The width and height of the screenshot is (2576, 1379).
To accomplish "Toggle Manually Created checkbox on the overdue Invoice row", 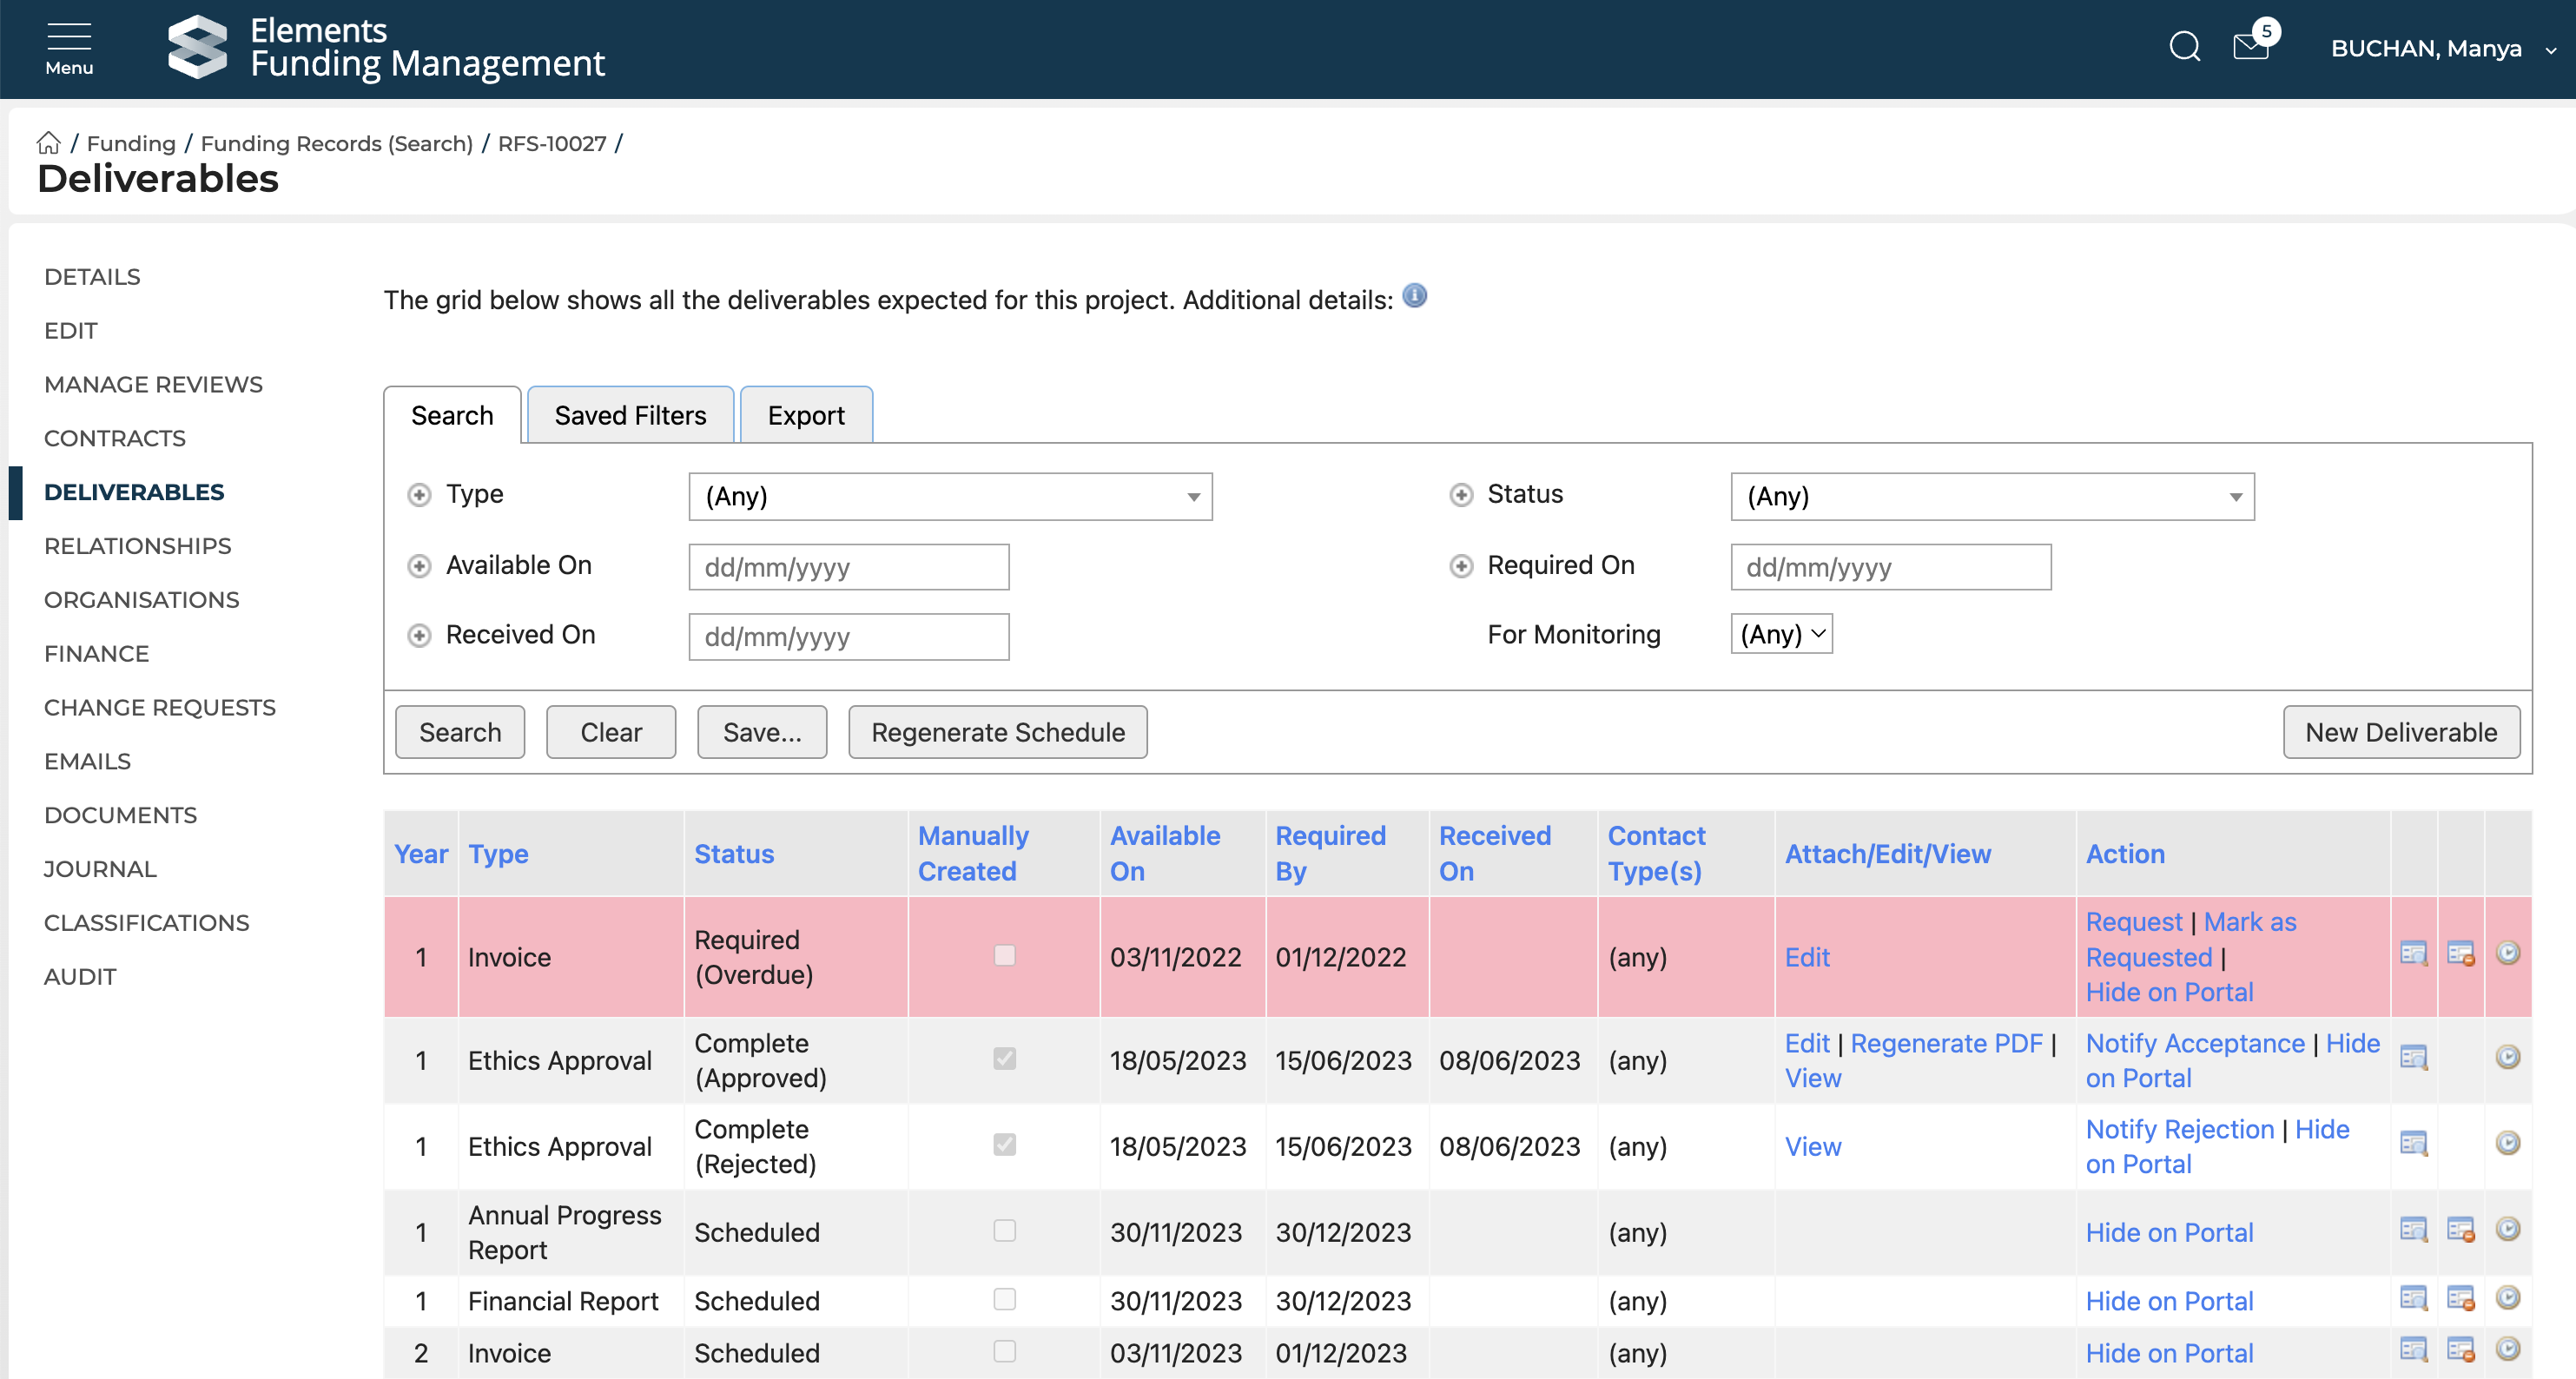I will (x=1004, y=956).
